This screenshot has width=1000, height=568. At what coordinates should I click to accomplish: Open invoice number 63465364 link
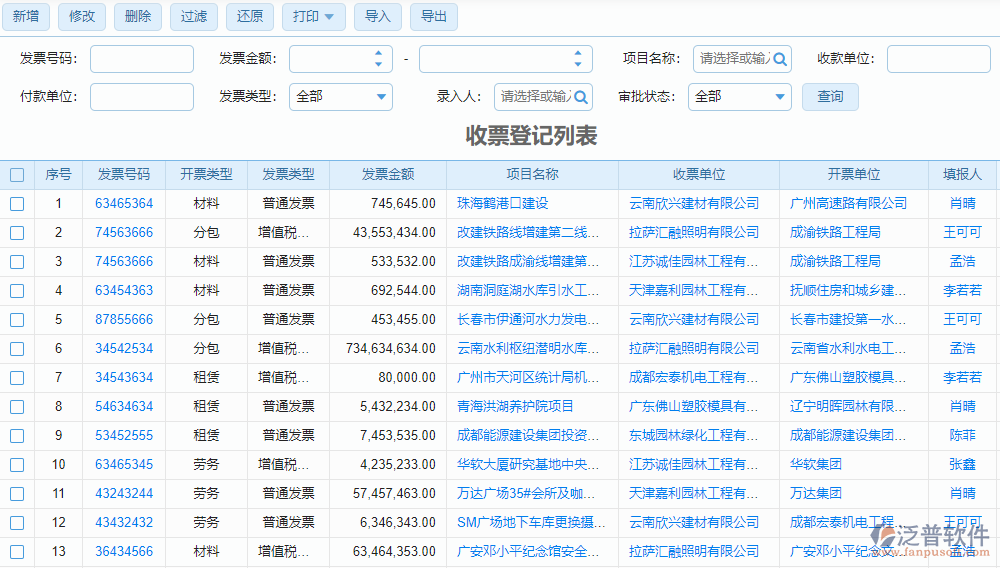[x=124, y=204]
